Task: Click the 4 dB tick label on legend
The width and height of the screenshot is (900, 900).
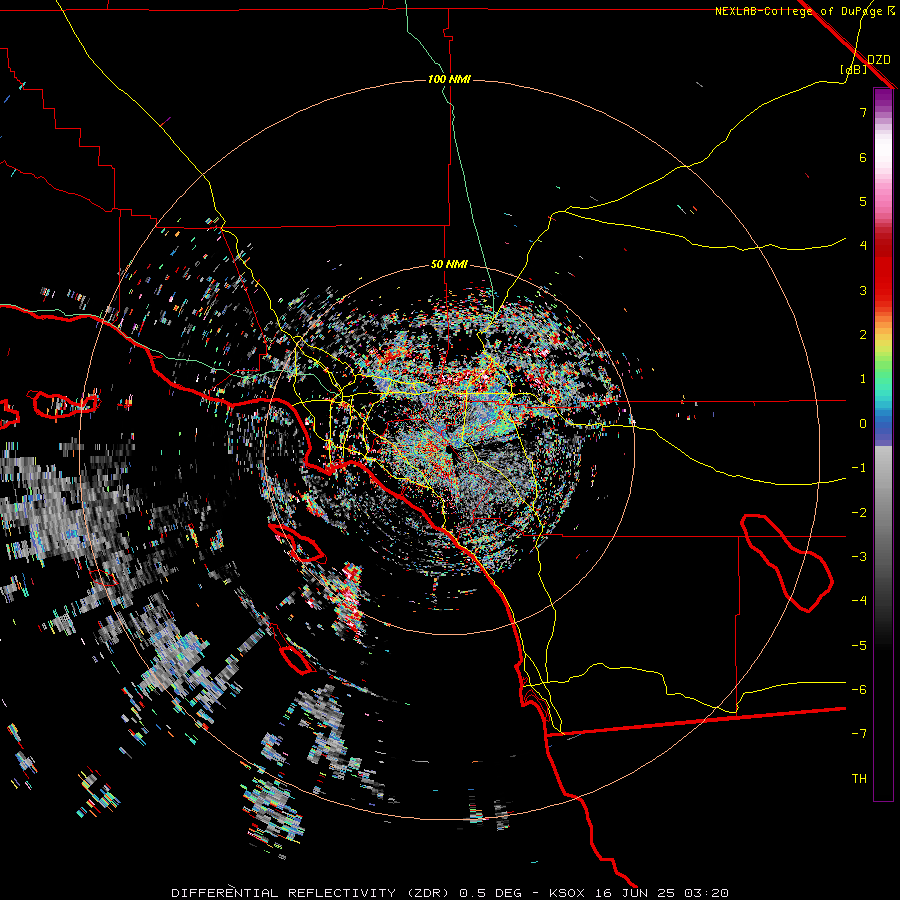Action: click(863, 246)
